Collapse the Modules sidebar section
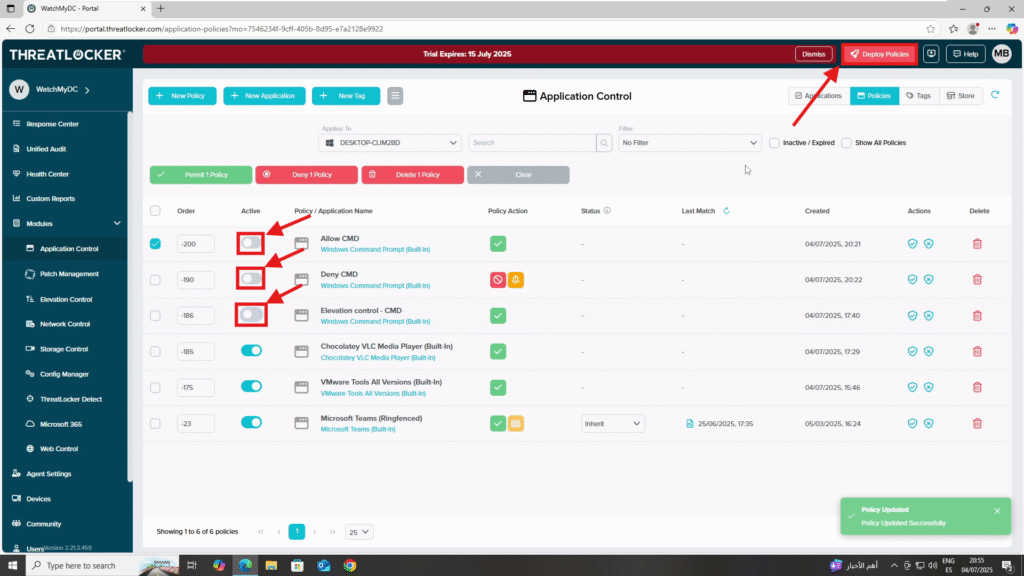1024x576 pixels. (117, 223)
